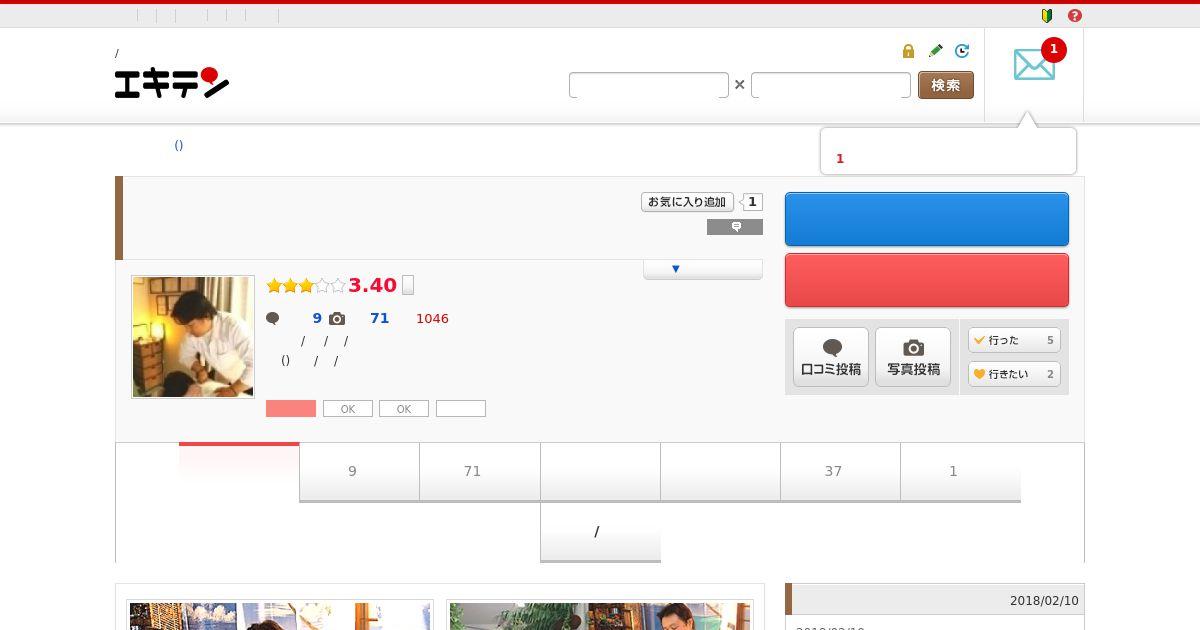The image size is (1200, 630).
Task: Select the red-topped active first tab
Action: pyautogui.click(x=239, y=471)
